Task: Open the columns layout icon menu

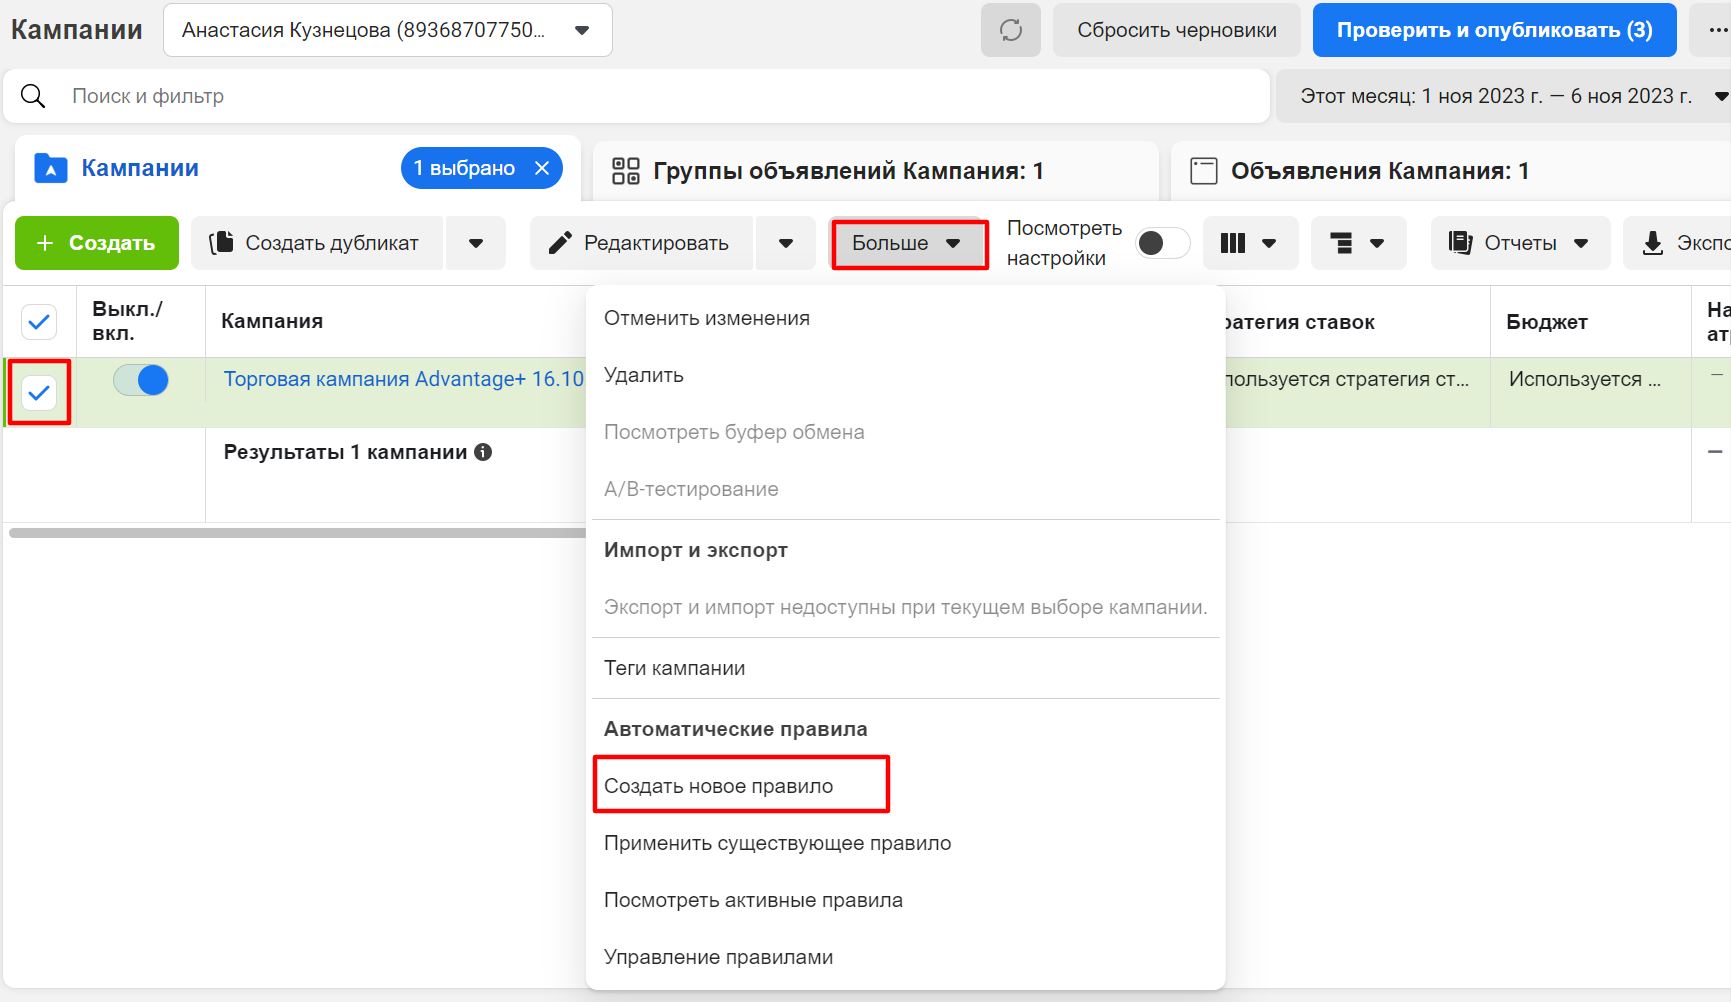Action: pos(1250,243)
